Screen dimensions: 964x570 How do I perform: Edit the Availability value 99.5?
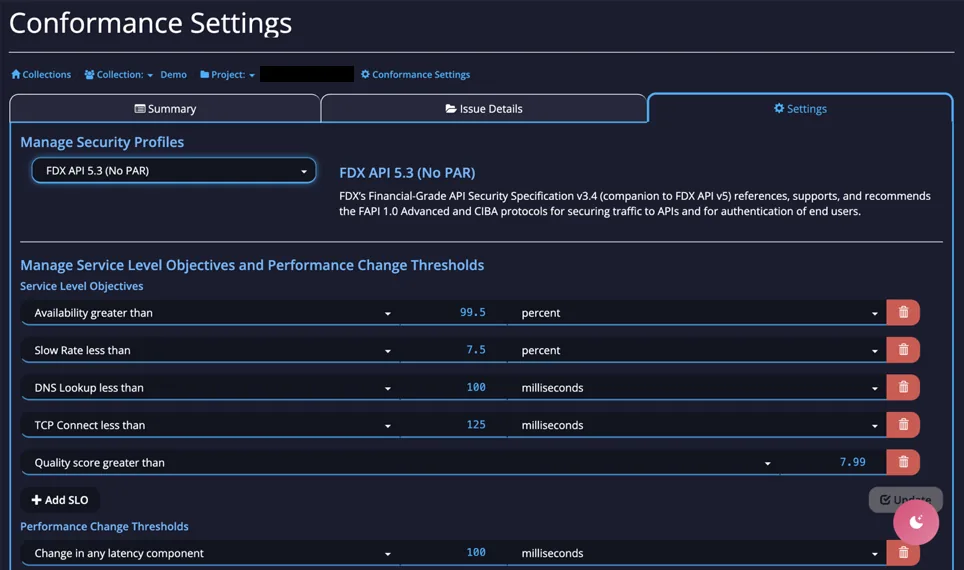tap(454, 312)
